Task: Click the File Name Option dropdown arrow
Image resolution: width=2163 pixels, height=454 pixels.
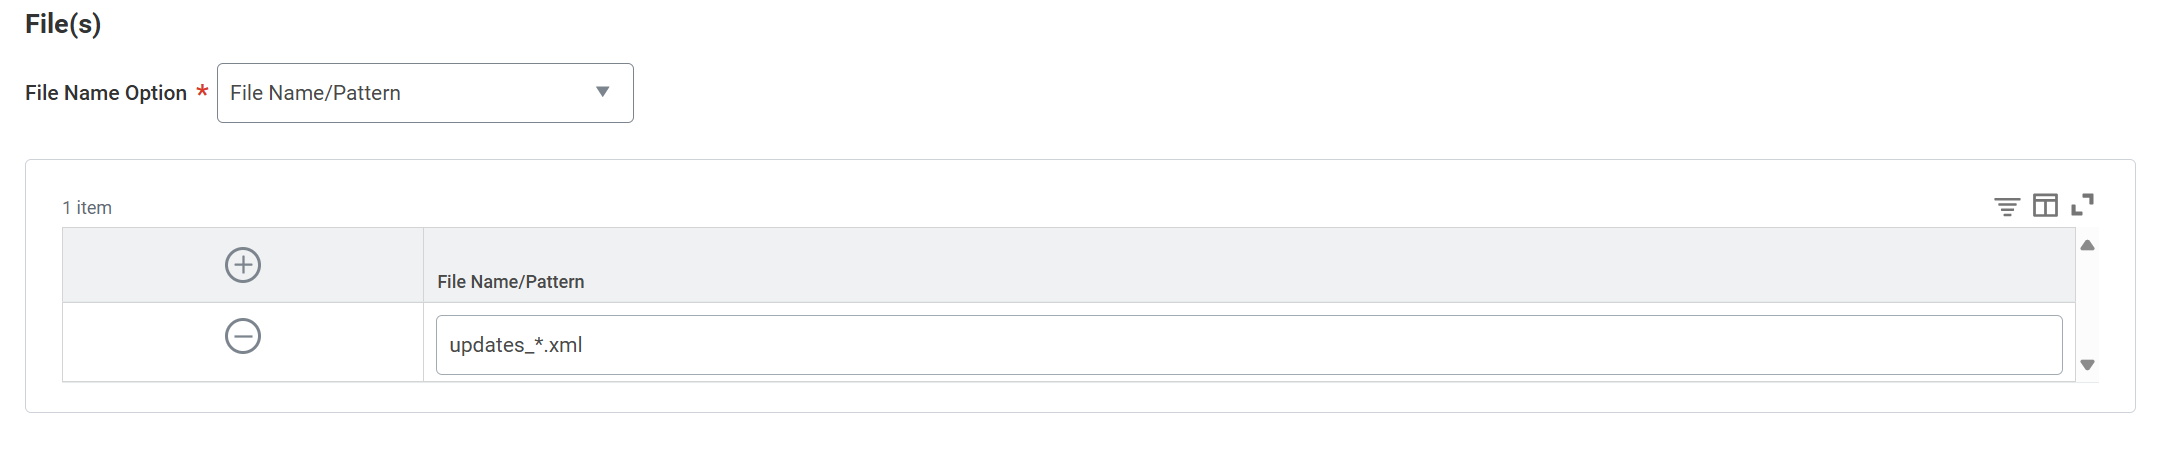Action: (x=603, y=92)
